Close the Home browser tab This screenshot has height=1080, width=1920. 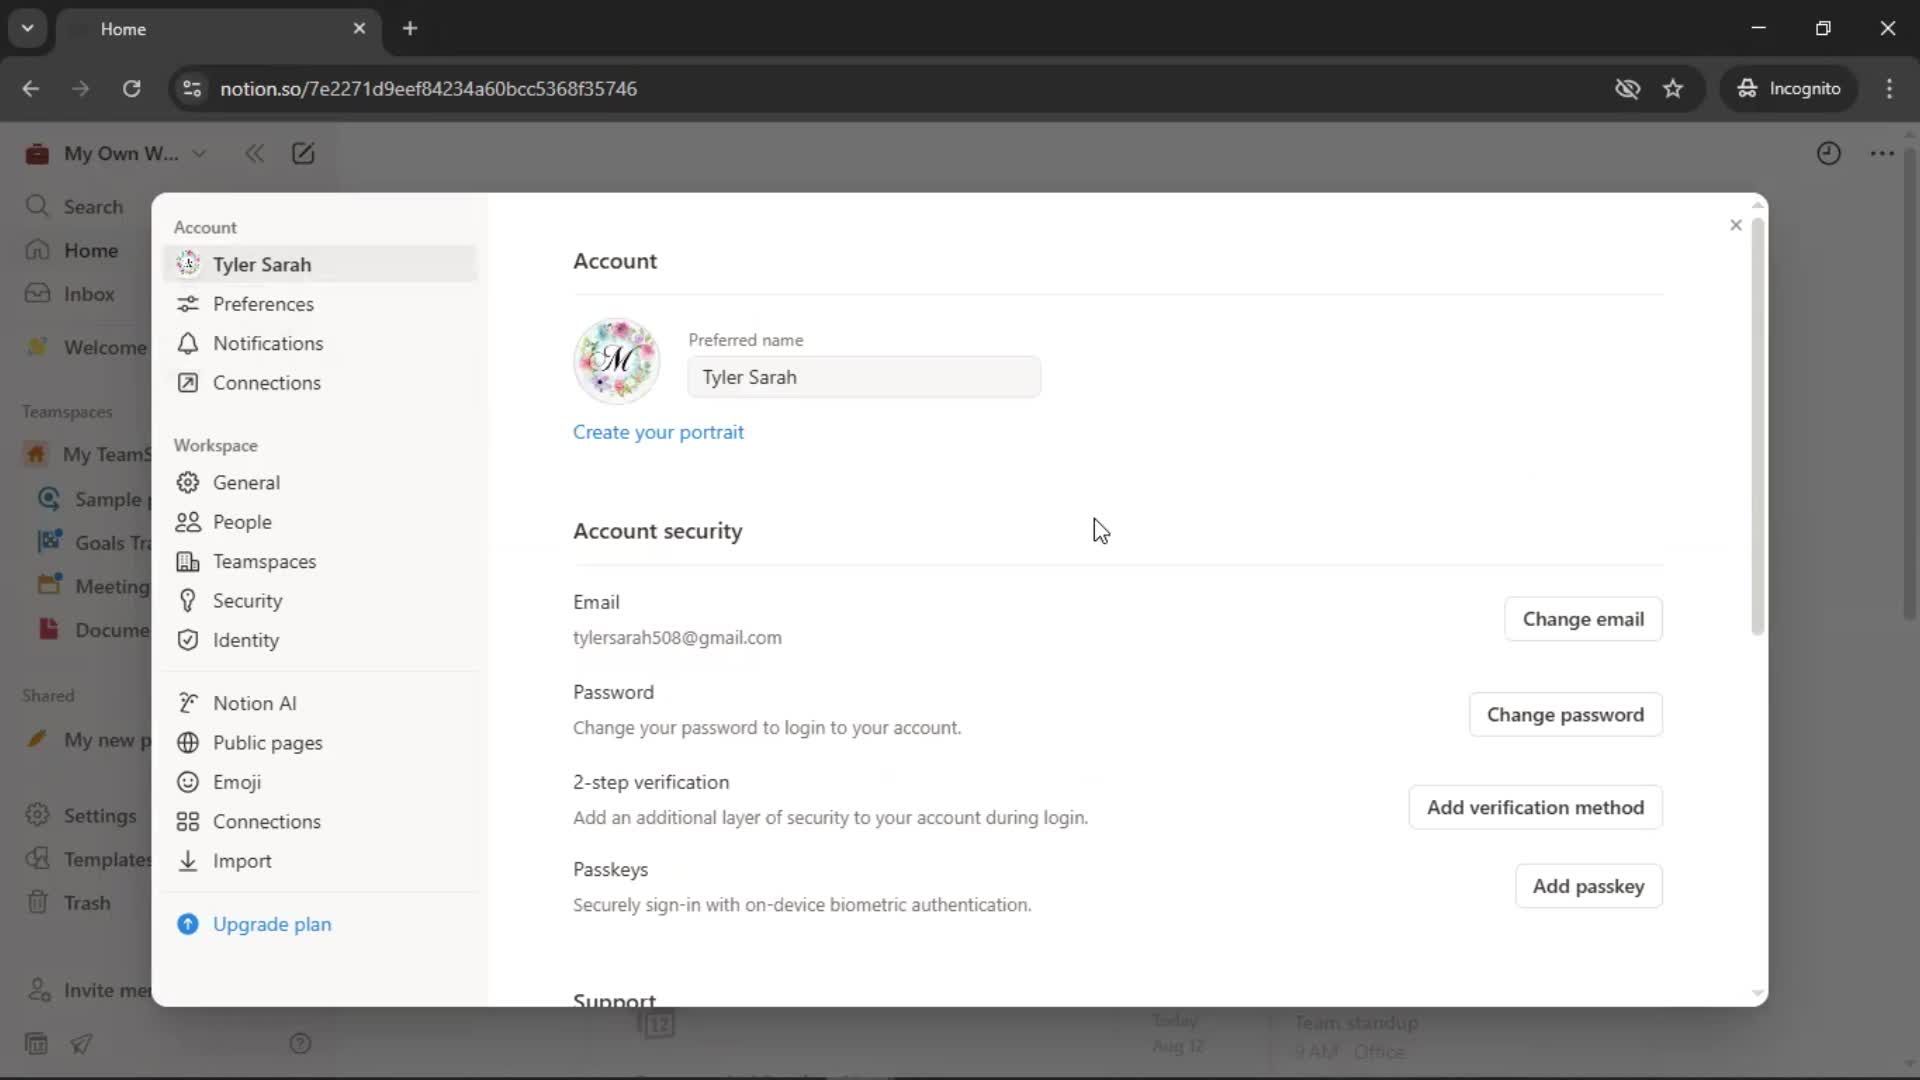coord(359,28)
